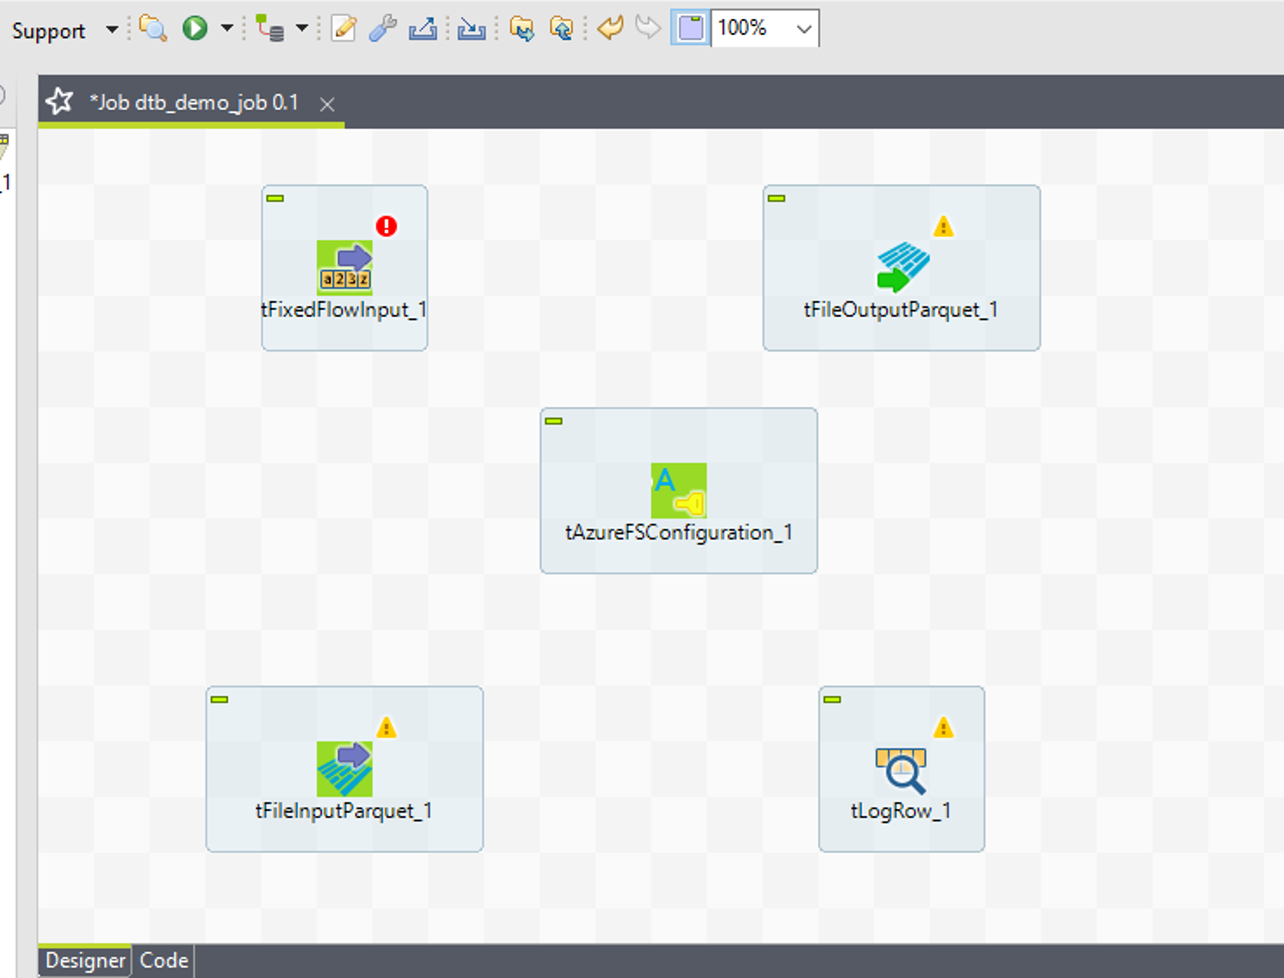Toggle the highlighted palette view button
The width and height of the screenshot is (1284, 978).
[690, 28]
